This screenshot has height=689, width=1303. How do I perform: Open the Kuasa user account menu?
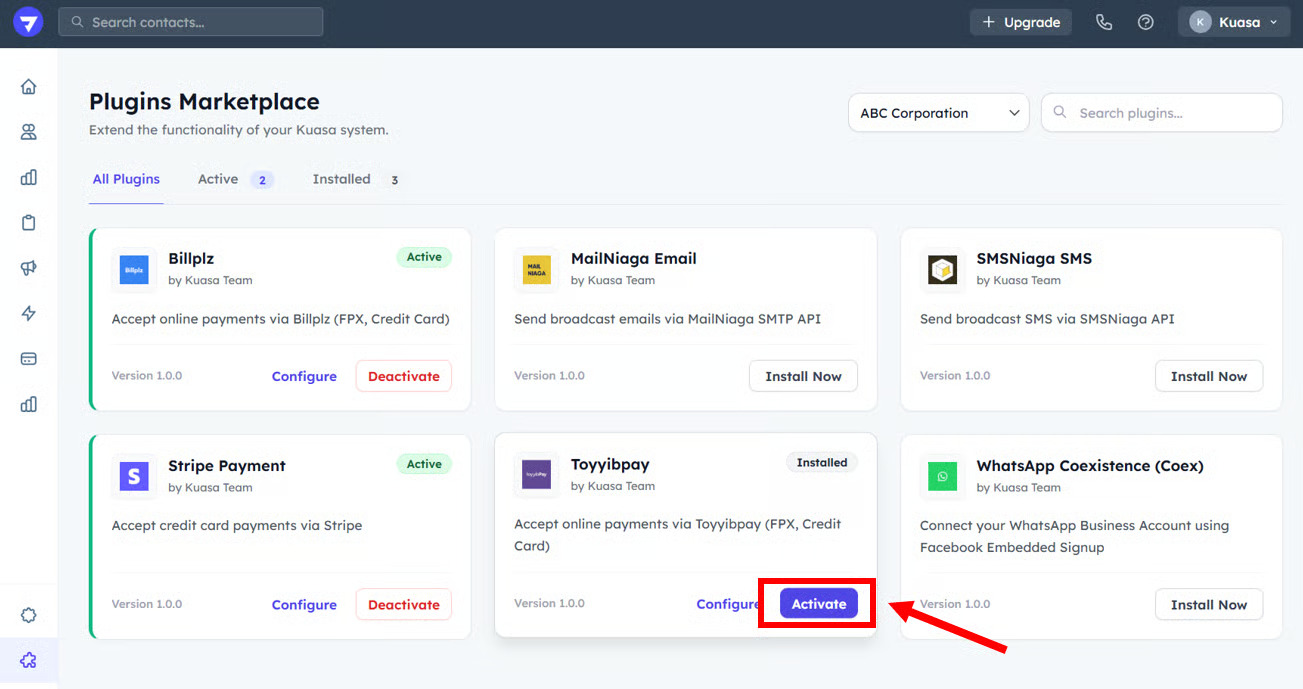1233,22
